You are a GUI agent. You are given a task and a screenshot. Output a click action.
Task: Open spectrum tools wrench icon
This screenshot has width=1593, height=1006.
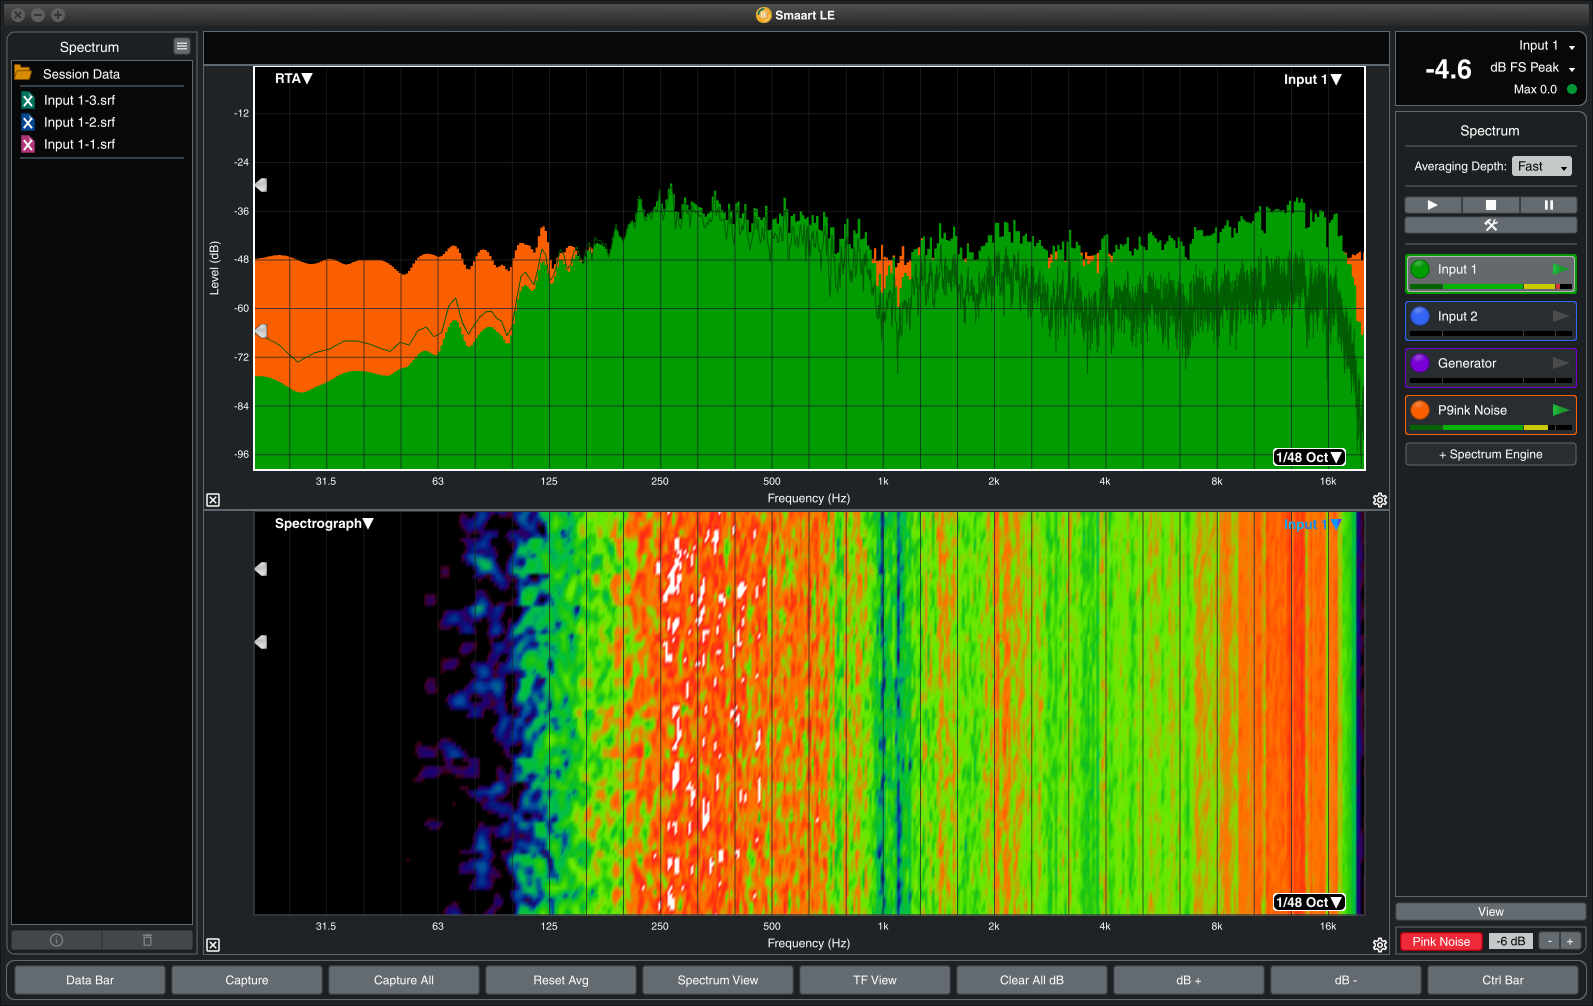point(1491,225)
